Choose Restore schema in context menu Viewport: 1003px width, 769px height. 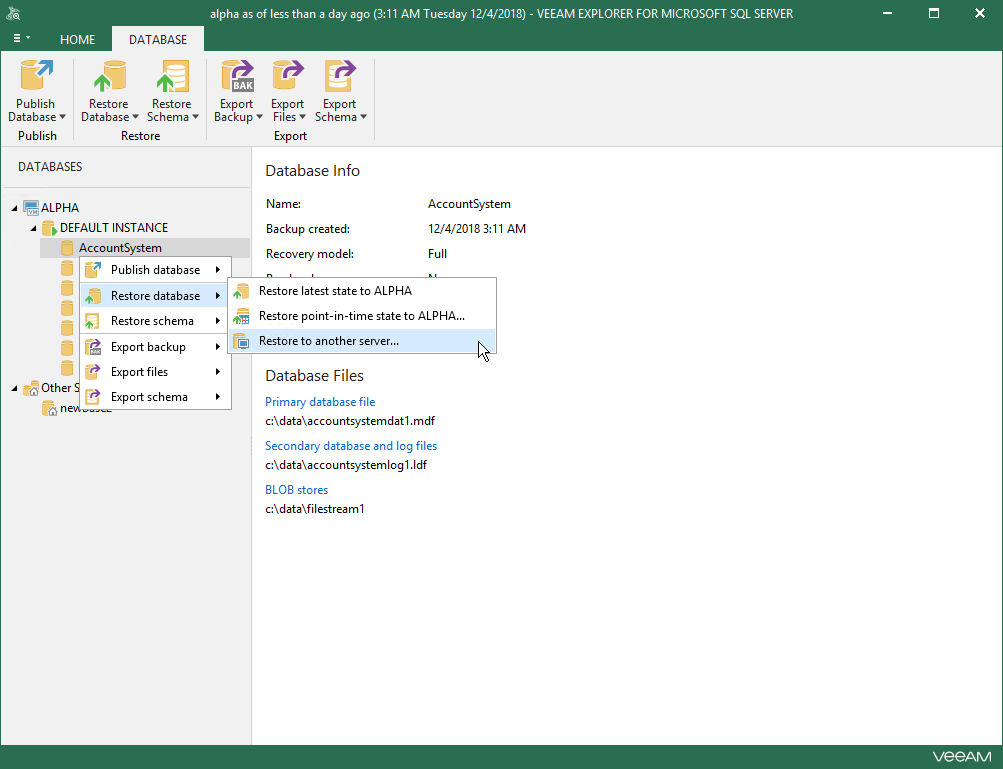tap(155, 321)
